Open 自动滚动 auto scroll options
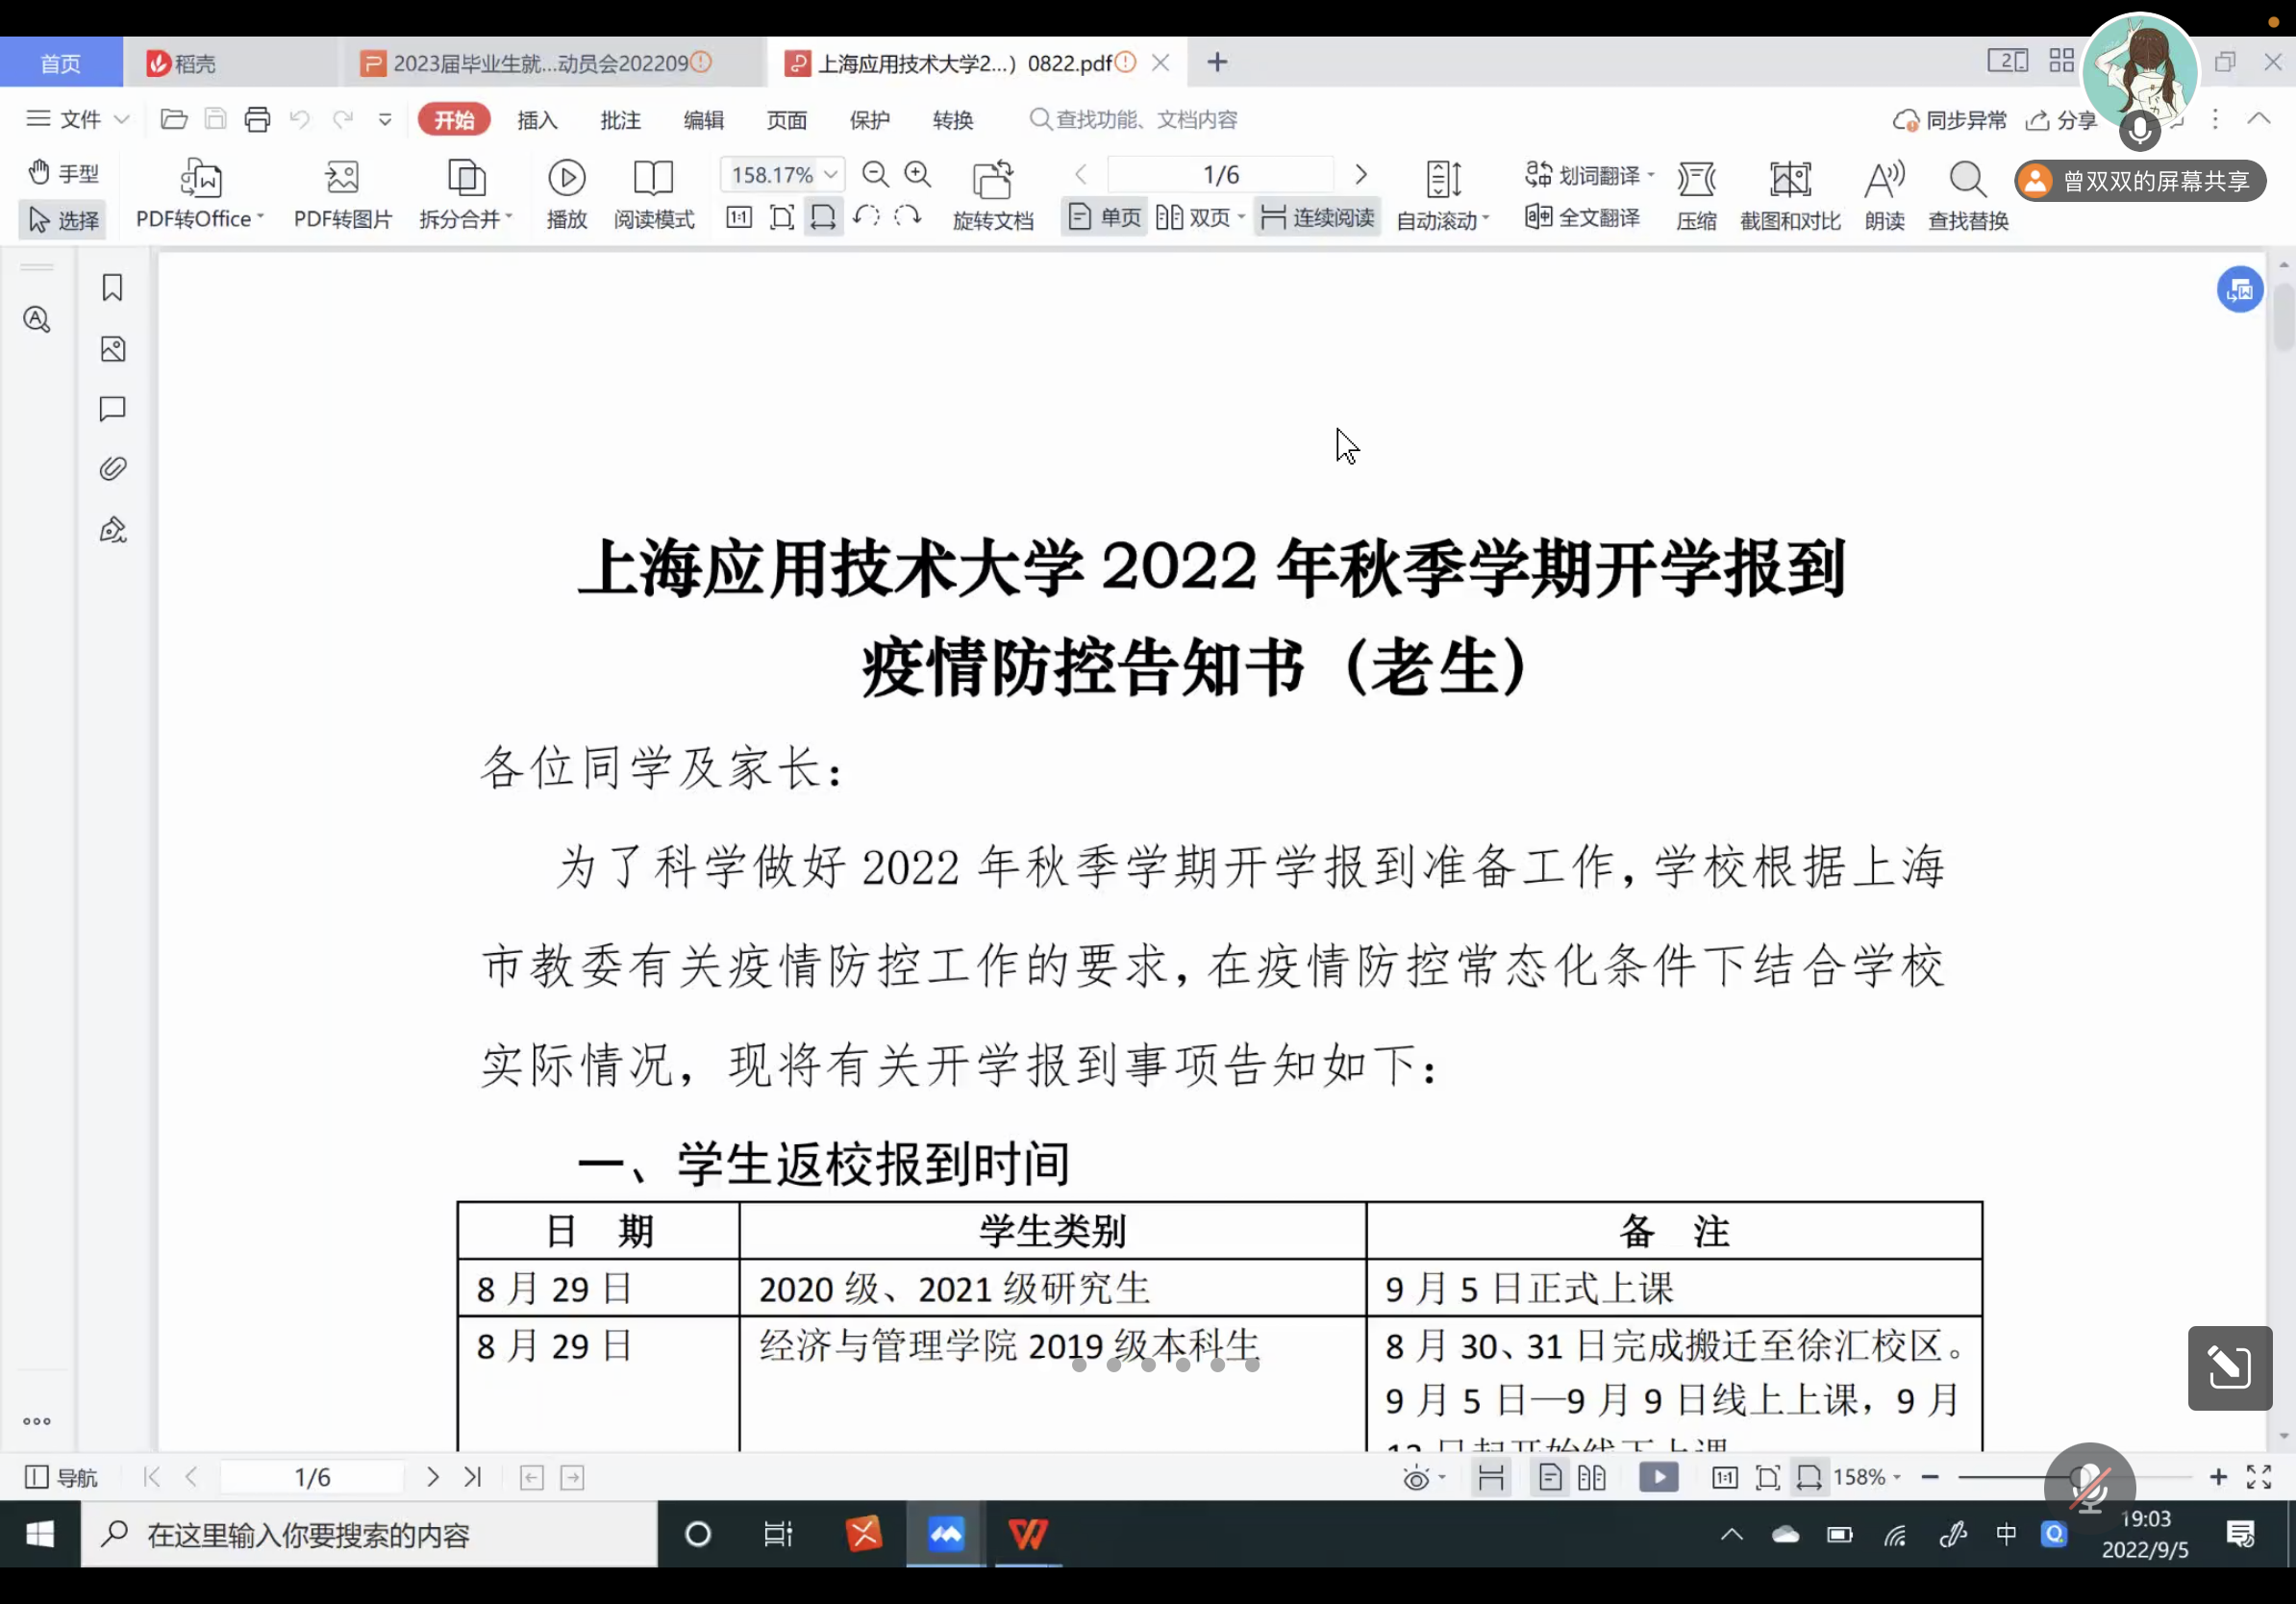This screenshot has height=1604, width=2296. coord(1442,195)
